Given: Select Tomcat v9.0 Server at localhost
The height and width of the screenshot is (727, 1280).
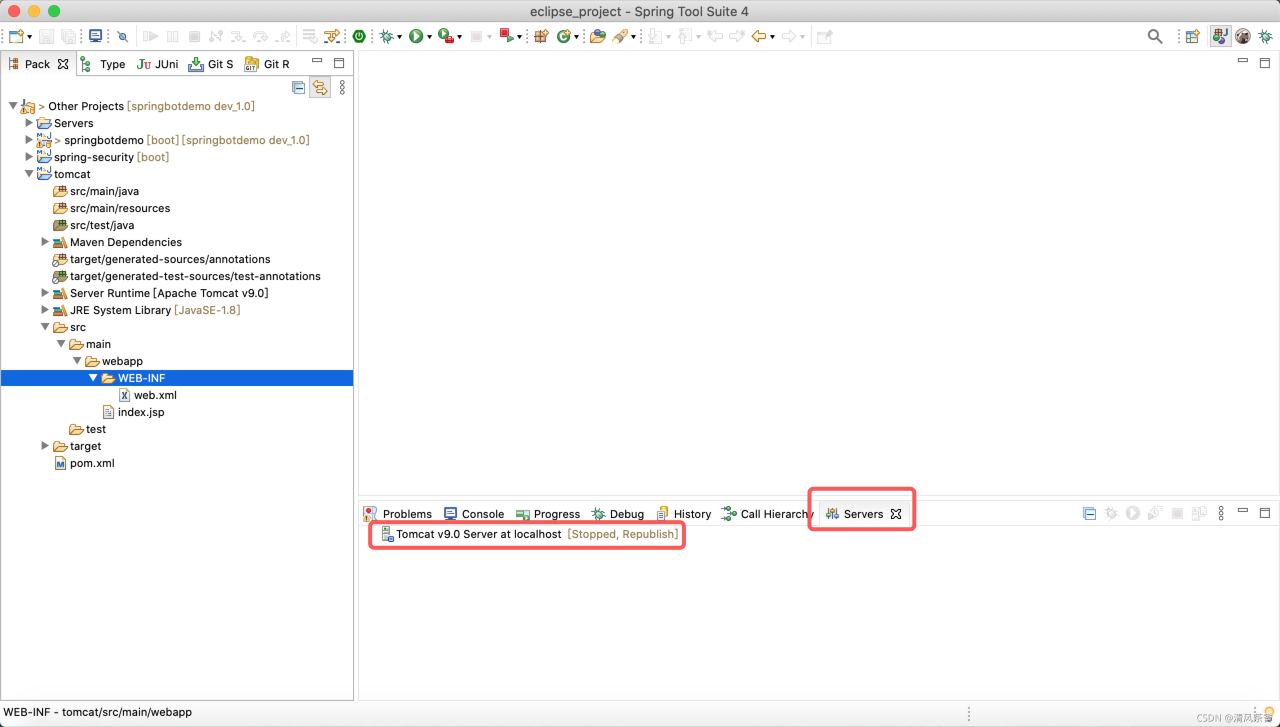Looking at the screenshot, I should tap(528, 534).
